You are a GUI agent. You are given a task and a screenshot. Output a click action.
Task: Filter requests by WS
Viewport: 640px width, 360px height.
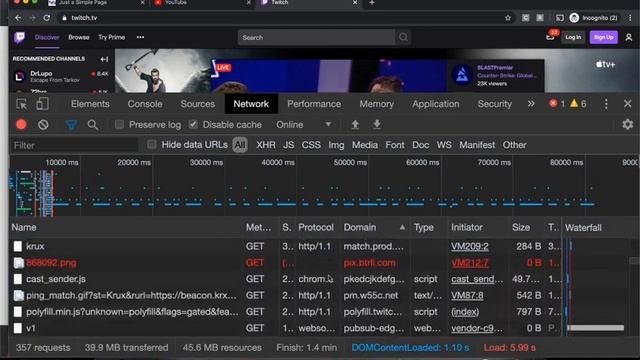pyautogui.click(x=444, y=145)
